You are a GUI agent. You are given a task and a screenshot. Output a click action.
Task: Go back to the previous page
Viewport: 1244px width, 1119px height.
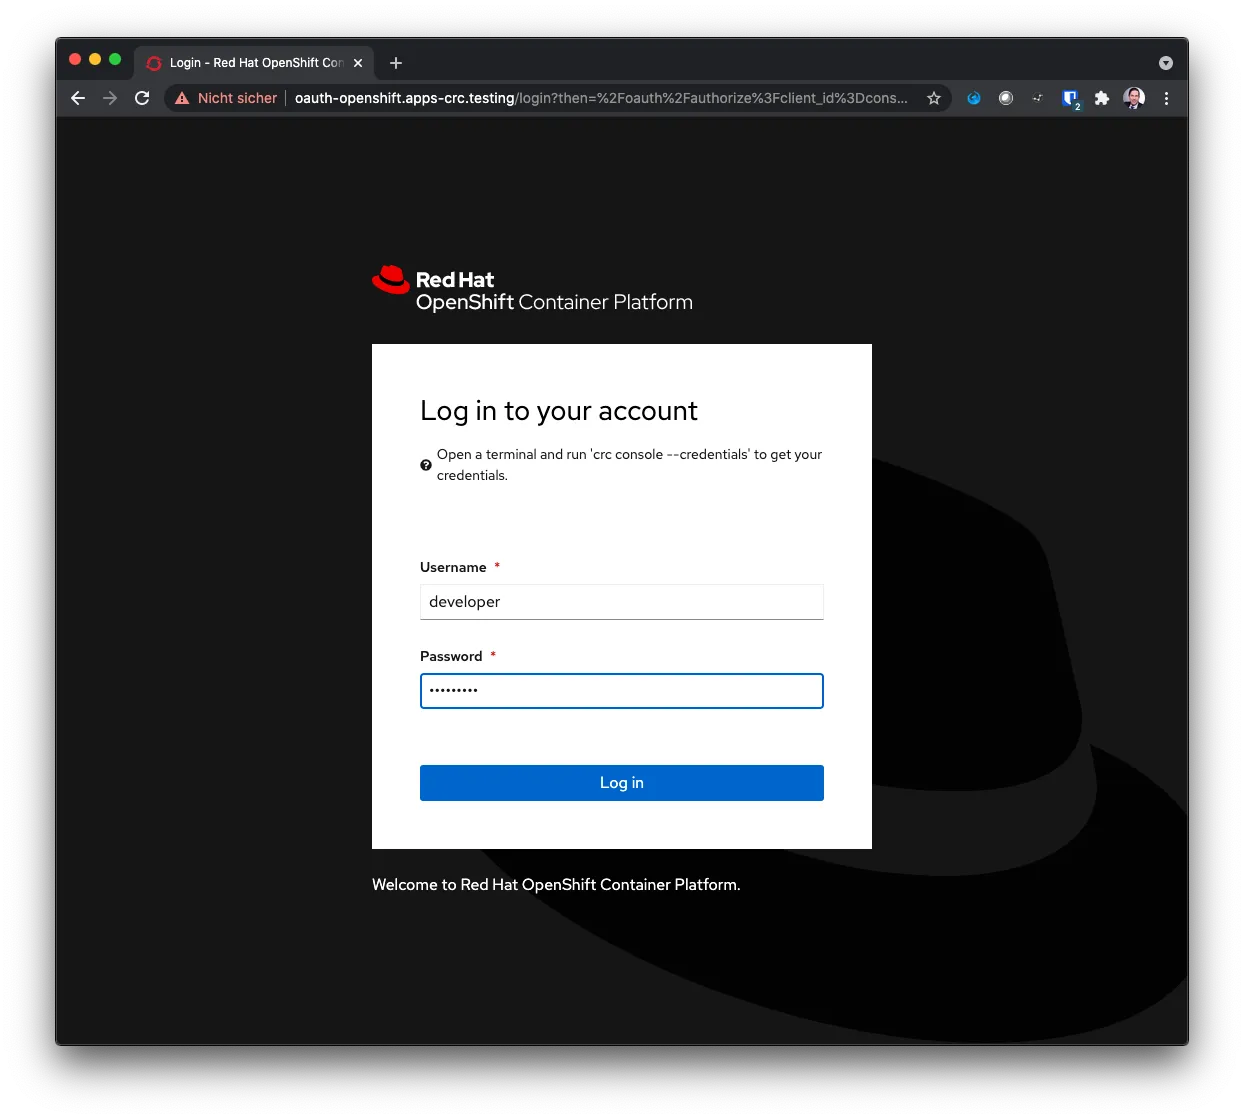78,98
